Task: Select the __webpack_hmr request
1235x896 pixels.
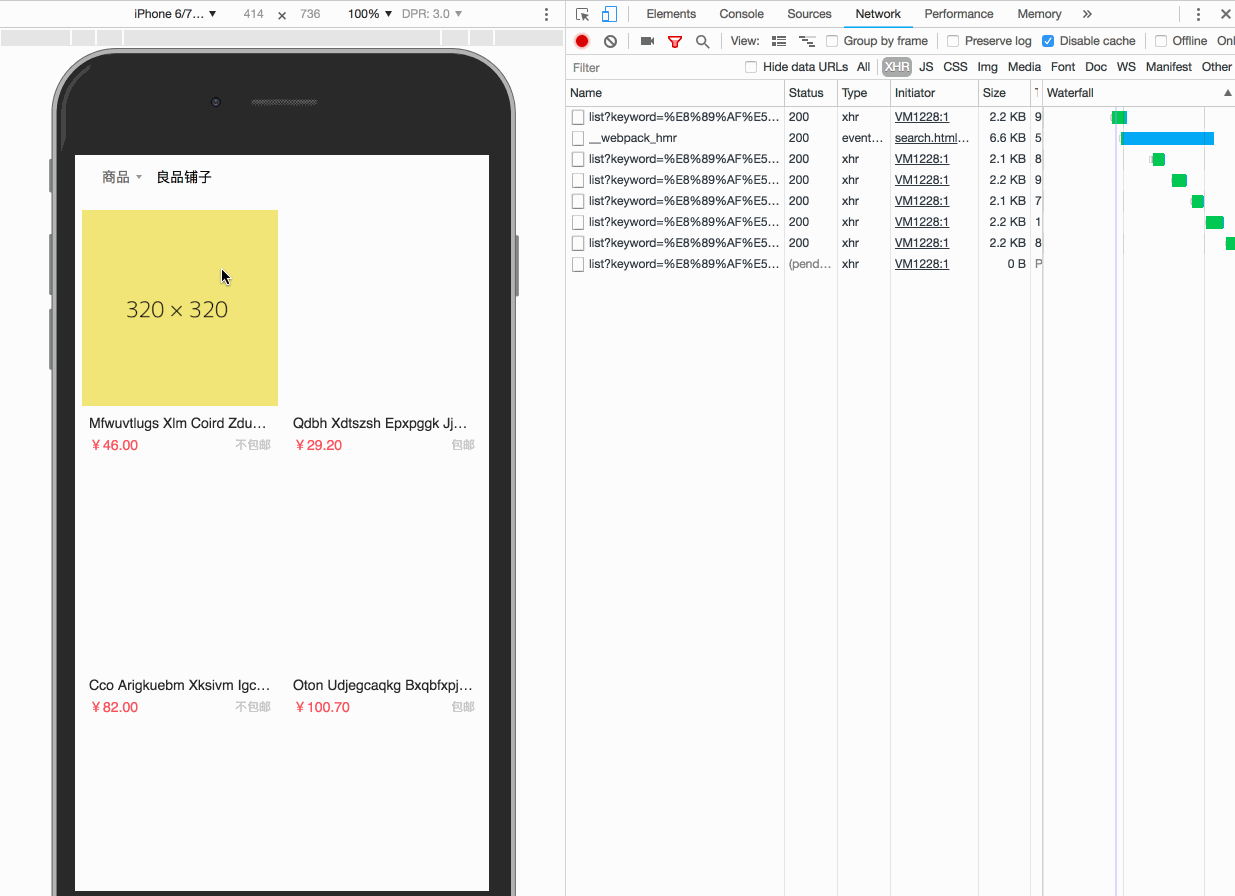Action: [x=633, y=138]
